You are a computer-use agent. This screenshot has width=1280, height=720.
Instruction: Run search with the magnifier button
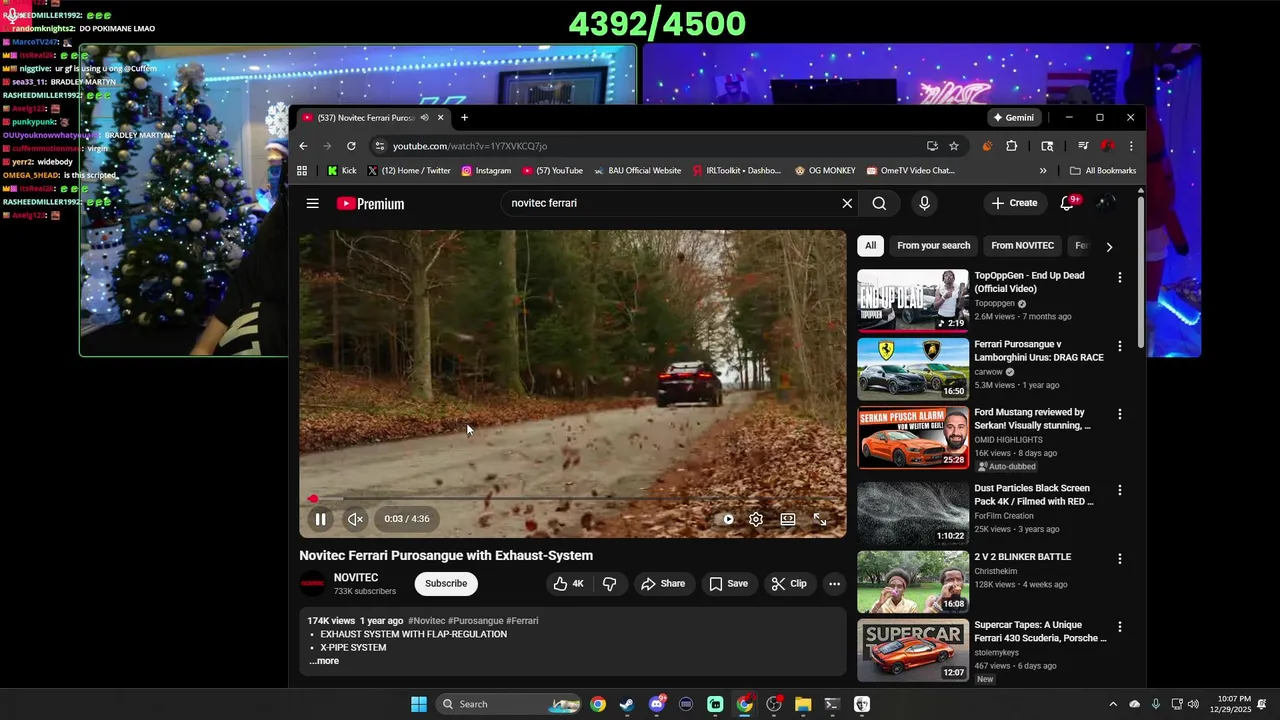coord(879,203)
